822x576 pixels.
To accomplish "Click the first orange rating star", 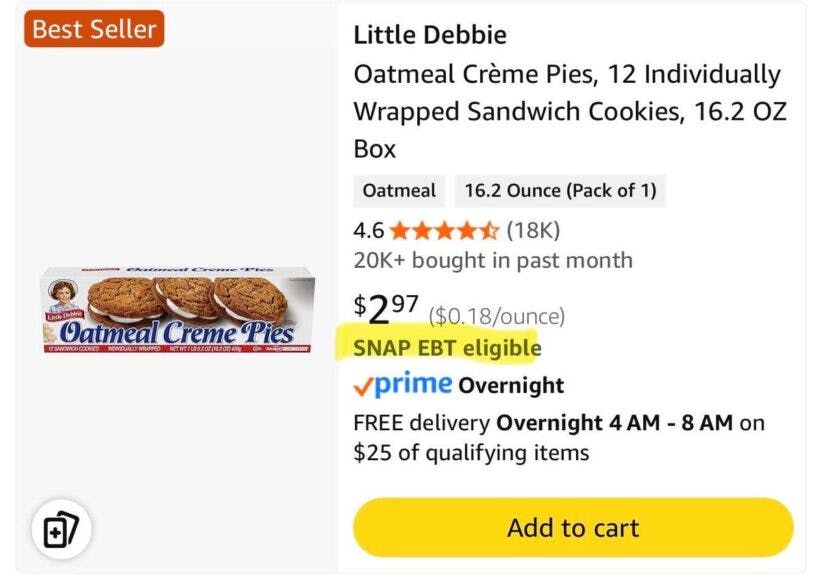I will [399, 229].
